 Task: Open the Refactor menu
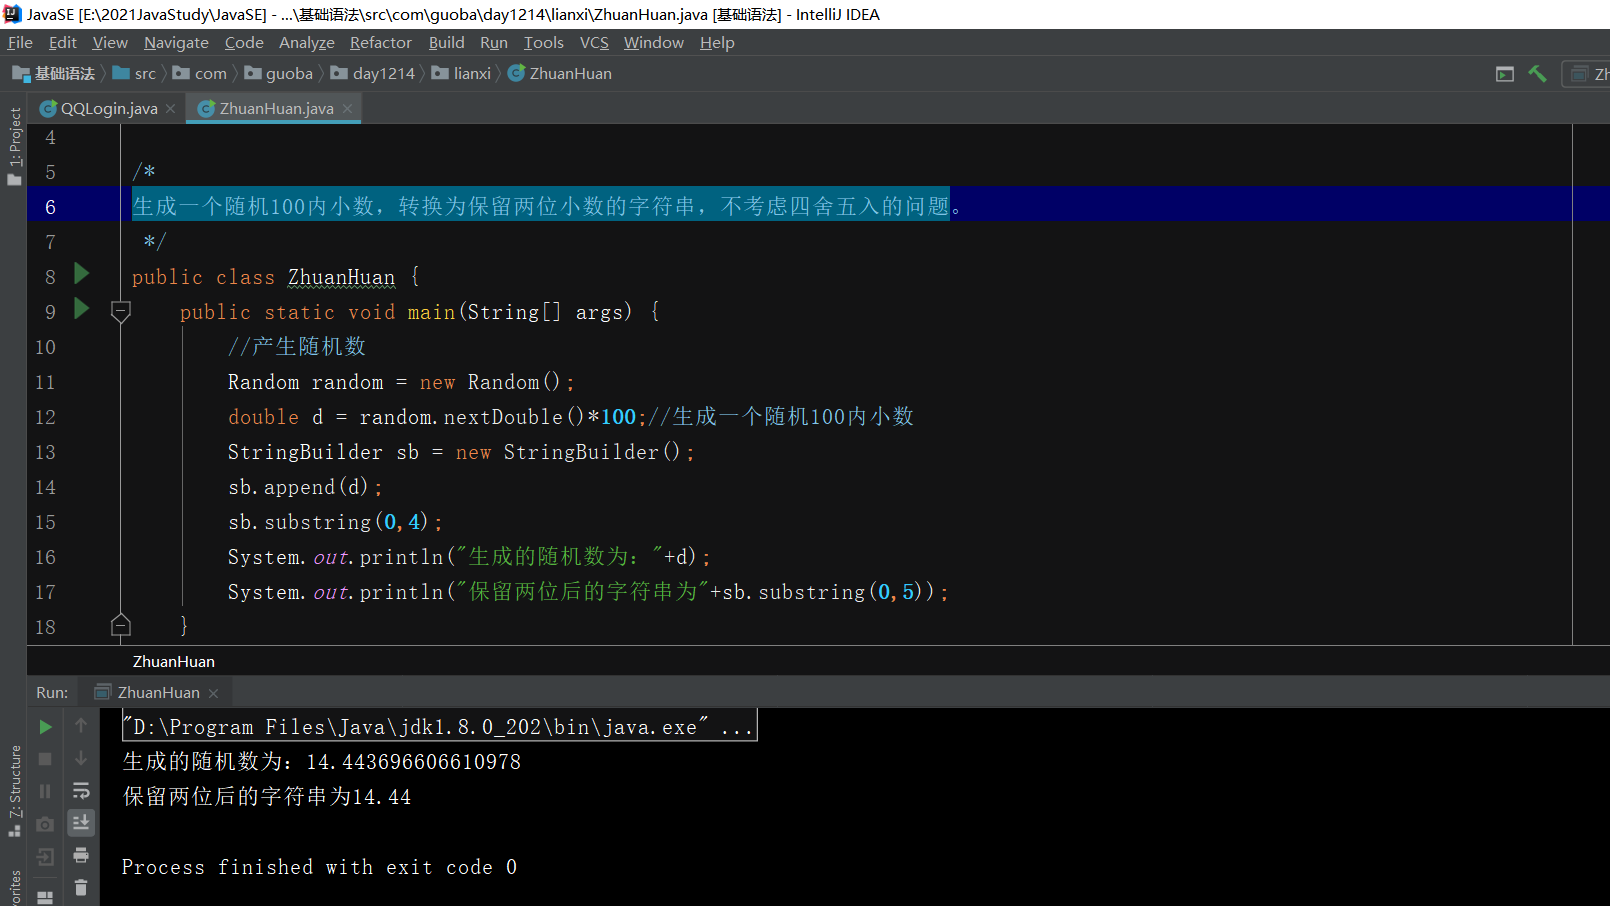coord(381,42)
